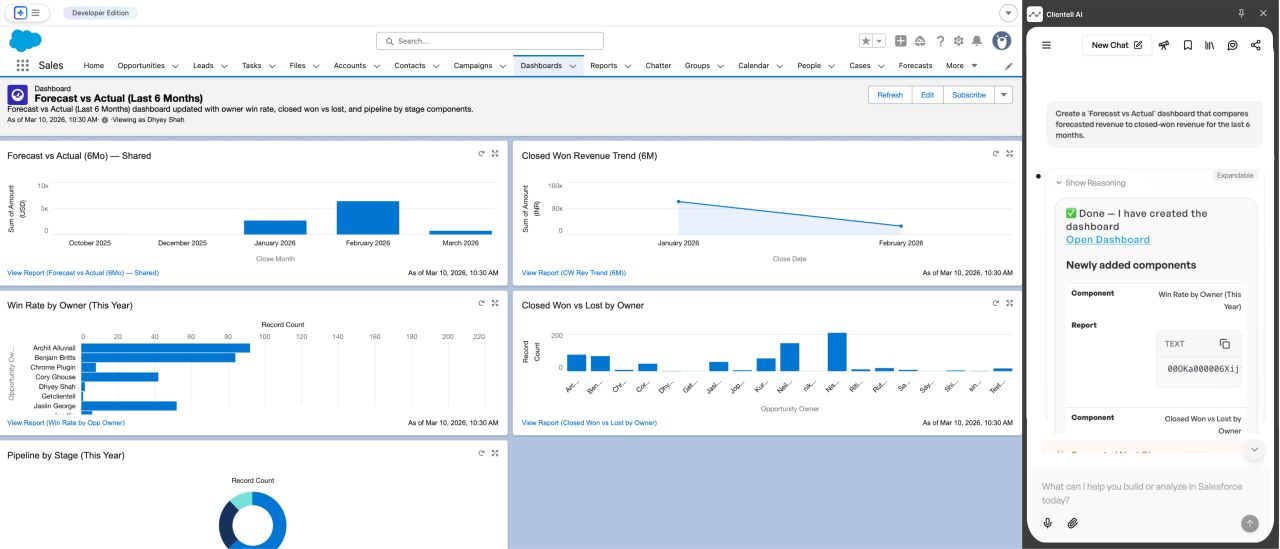This screenshot has height=549, width=1280.
Task: Click the circular dropdown arrow at top bar
Action: click(1008, 13)
